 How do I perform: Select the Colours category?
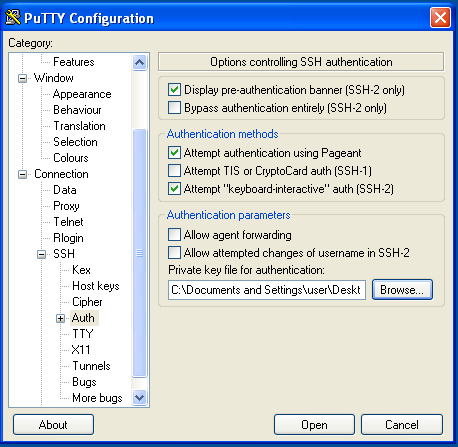coord(71,158)
